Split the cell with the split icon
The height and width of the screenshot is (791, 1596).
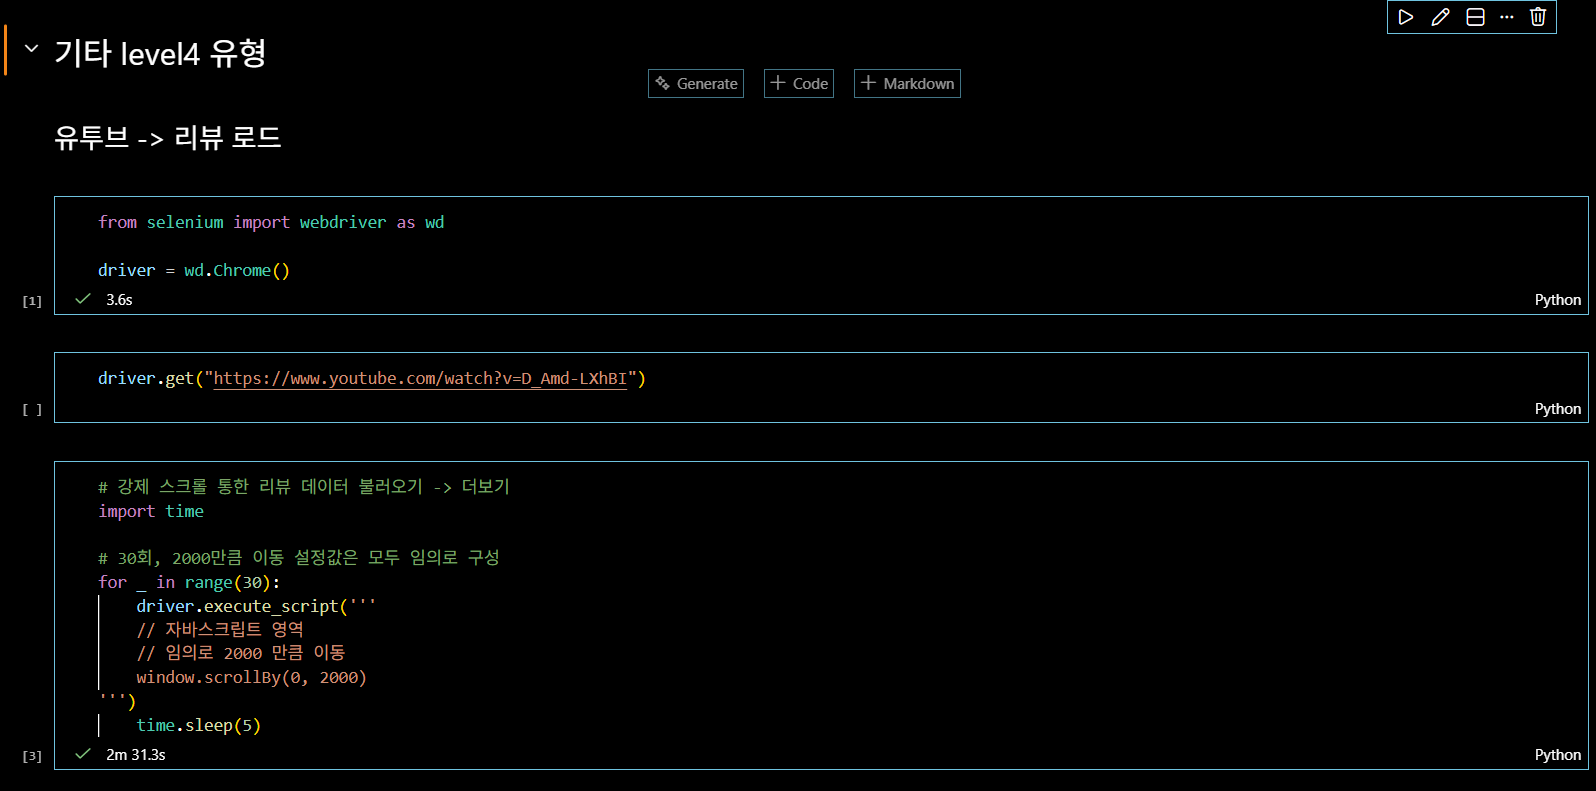[x=1475, y=17]
